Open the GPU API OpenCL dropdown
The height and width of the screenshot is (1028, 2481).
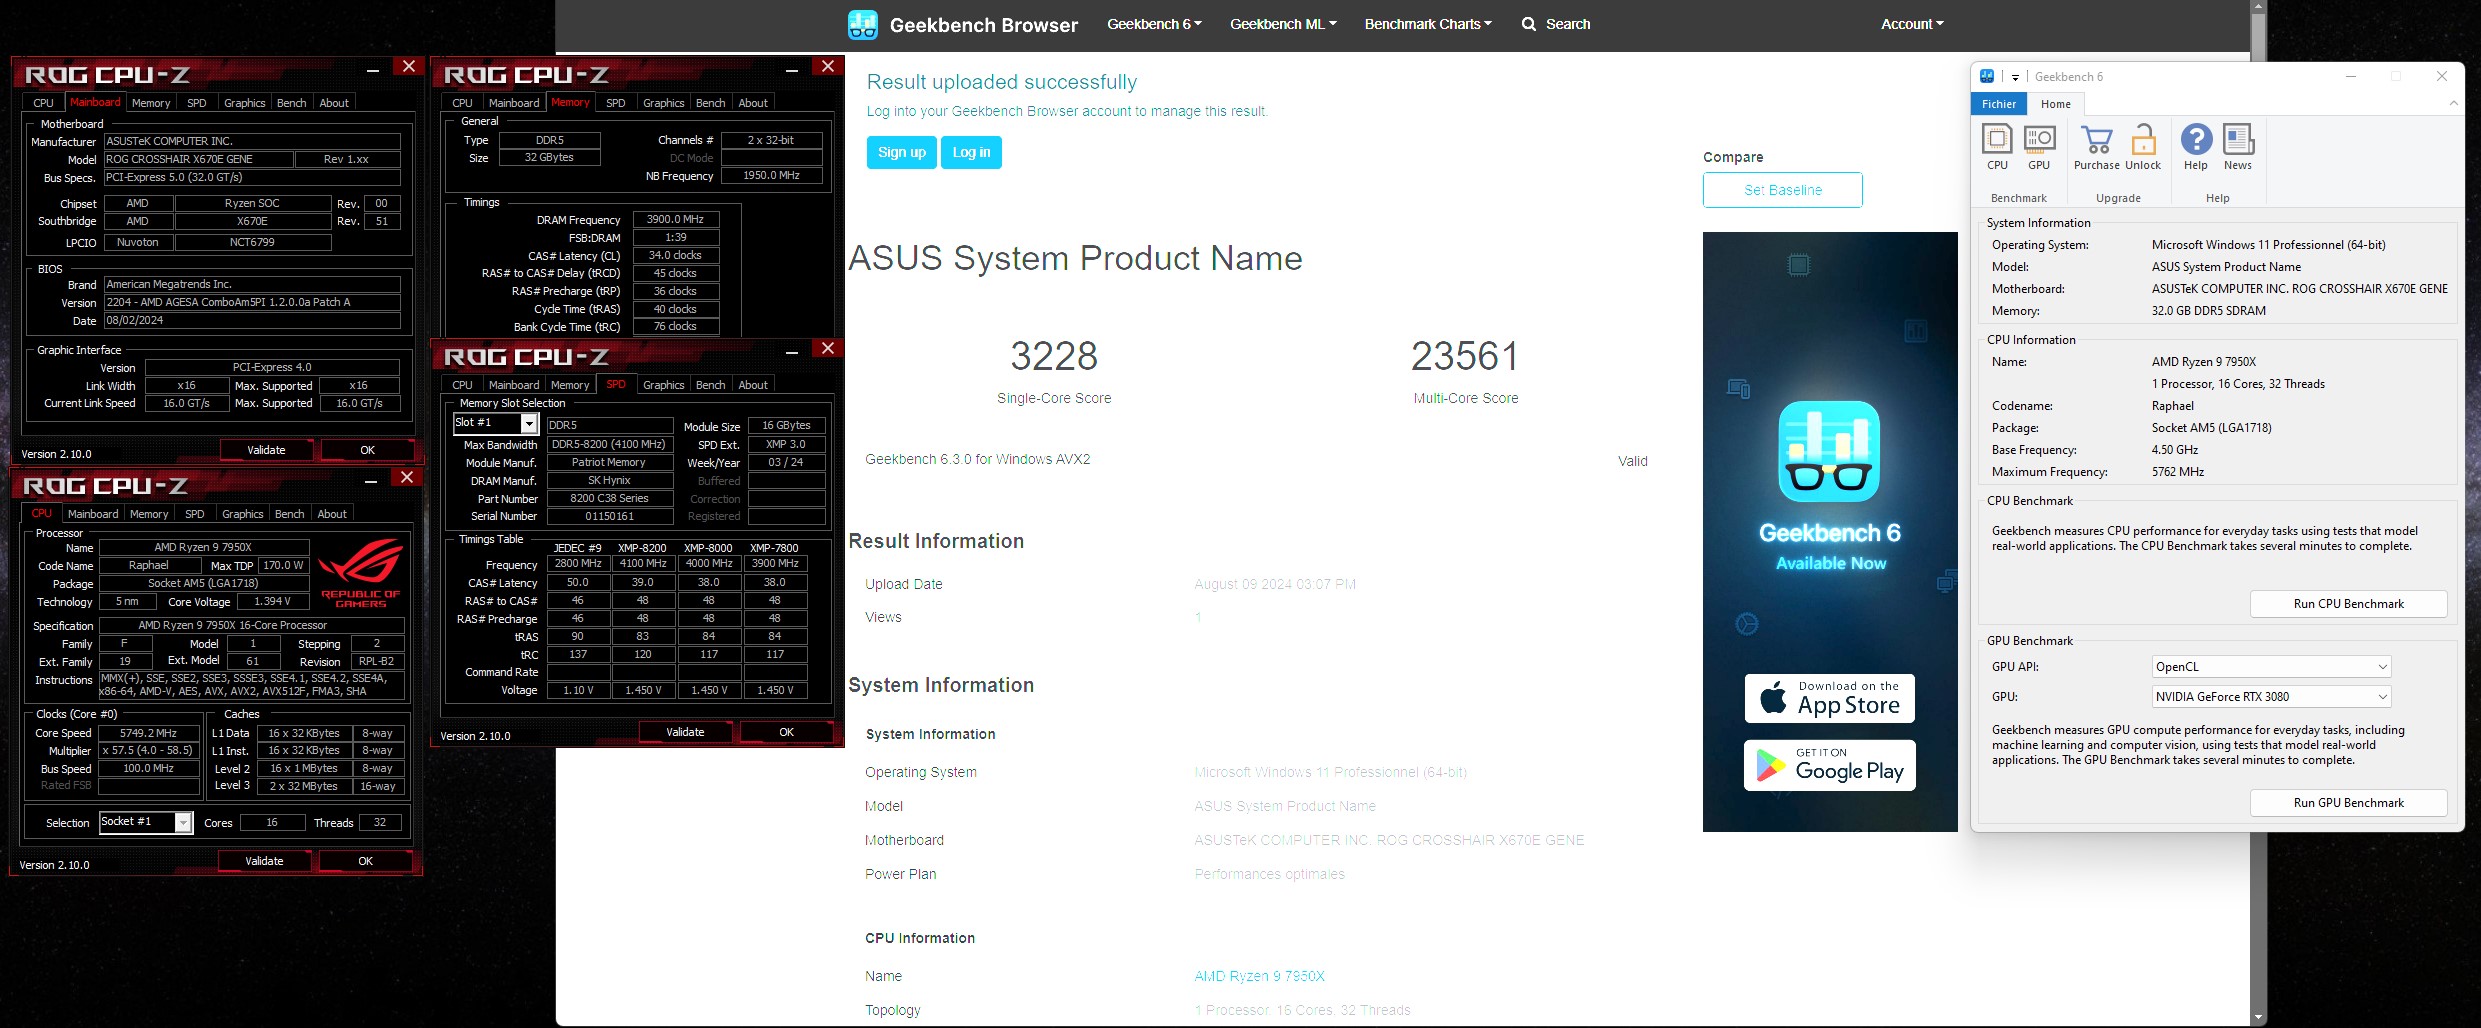pos(2271,667)
